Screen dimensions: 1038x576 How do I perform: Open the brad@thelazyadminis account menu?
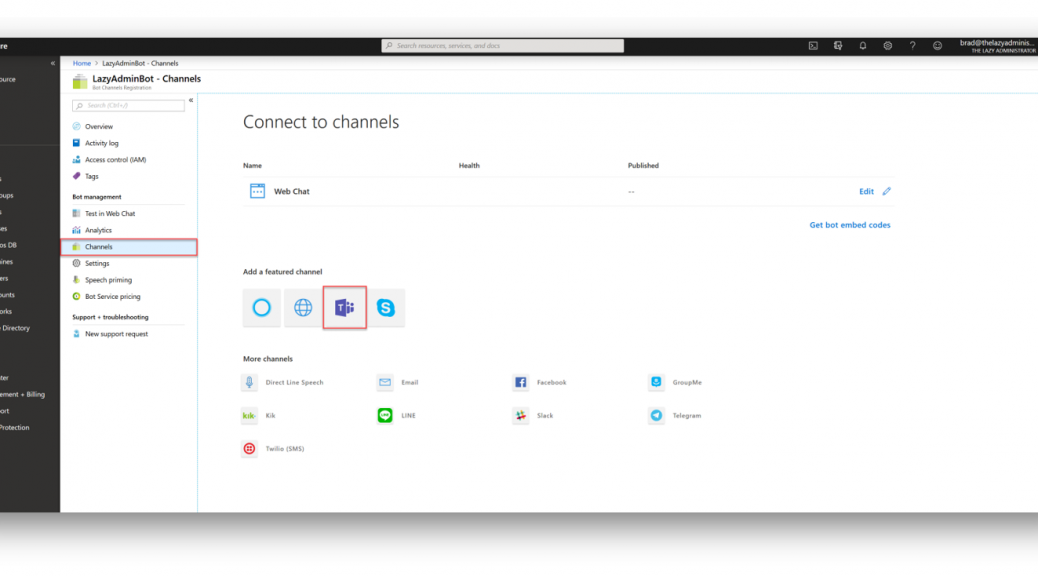pos(998,46)
